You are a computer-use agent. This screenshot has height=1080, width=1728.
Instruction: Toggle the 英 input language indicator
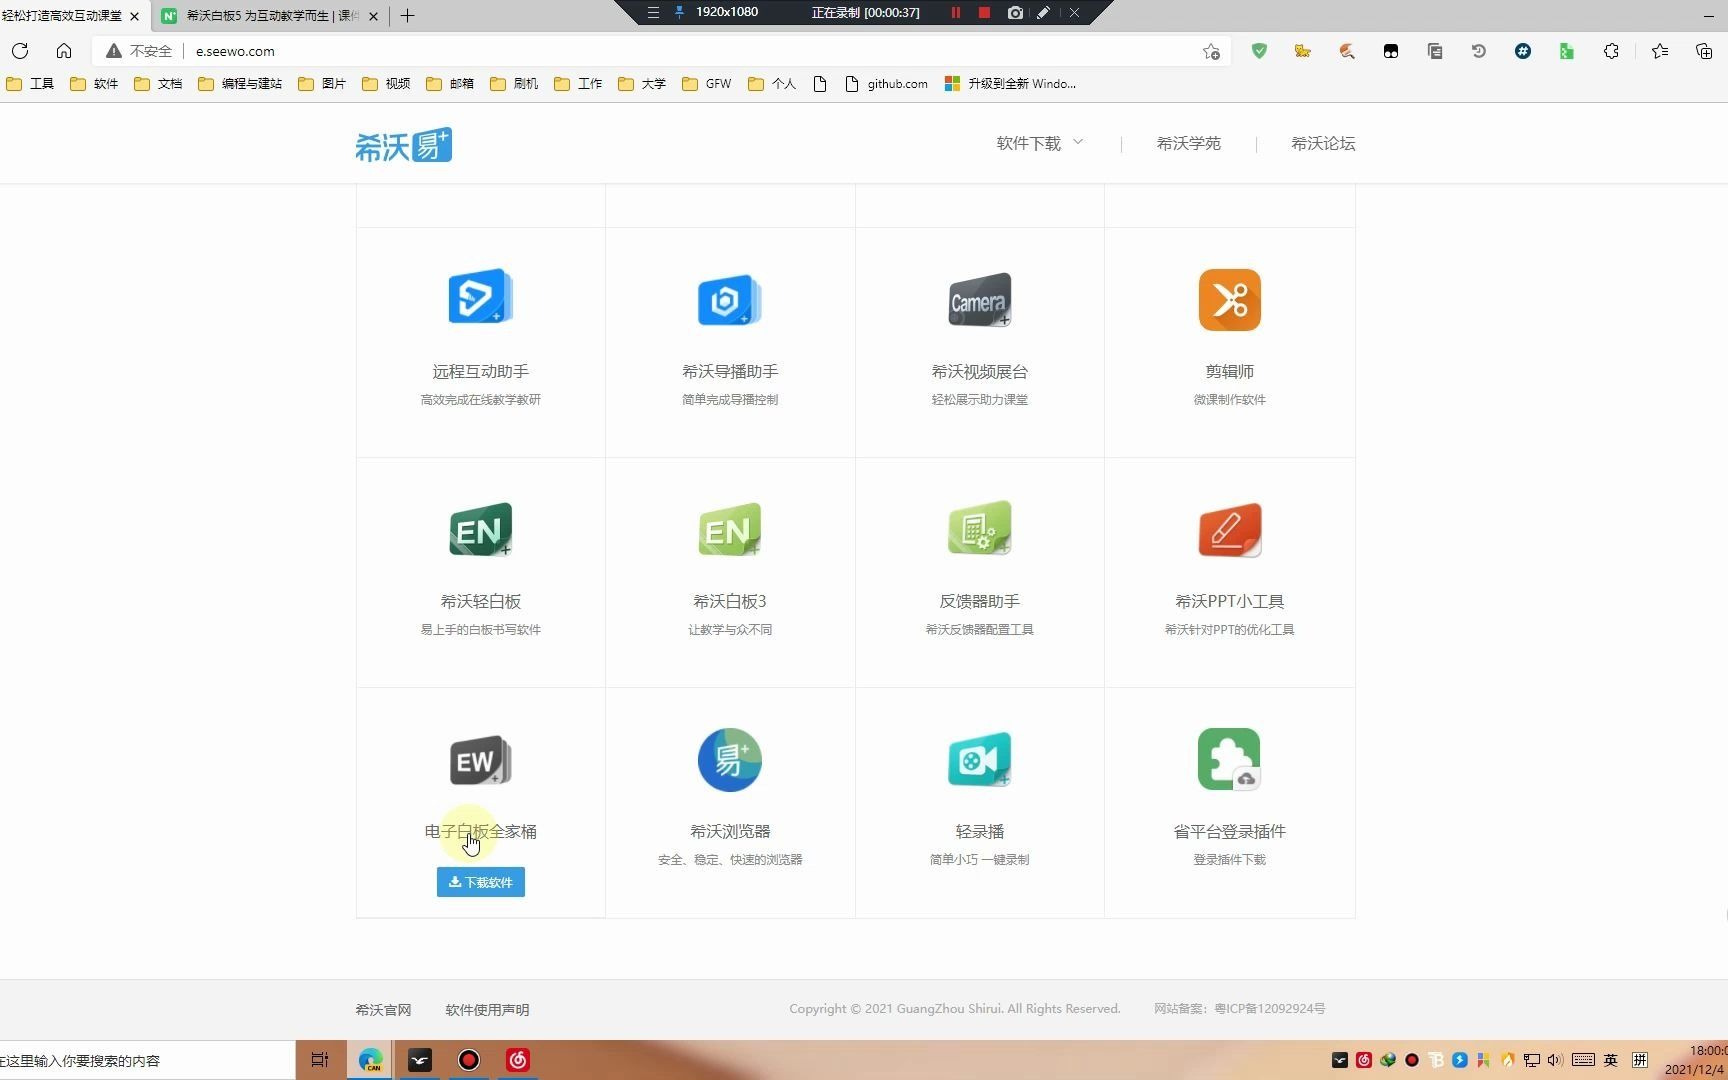point(1610,1060)
